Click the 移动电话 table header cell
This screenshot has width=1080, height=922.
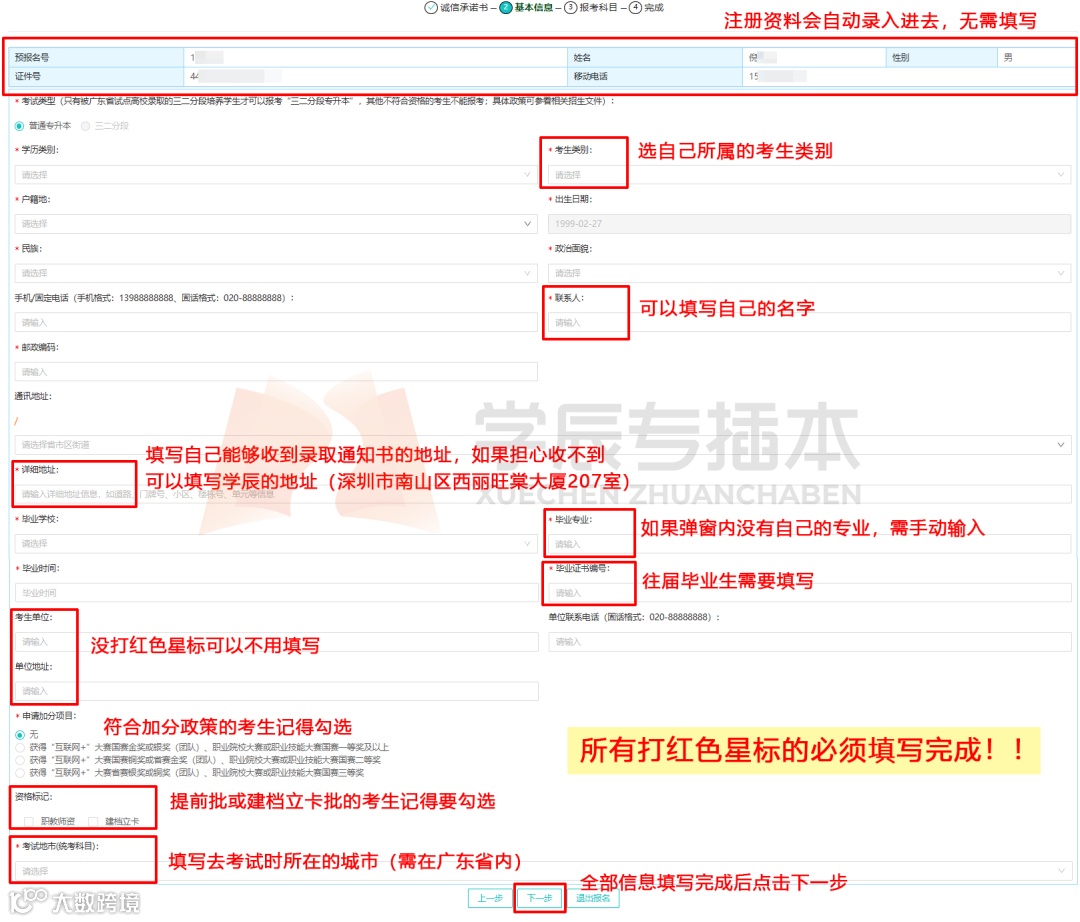tap(654, 76)
